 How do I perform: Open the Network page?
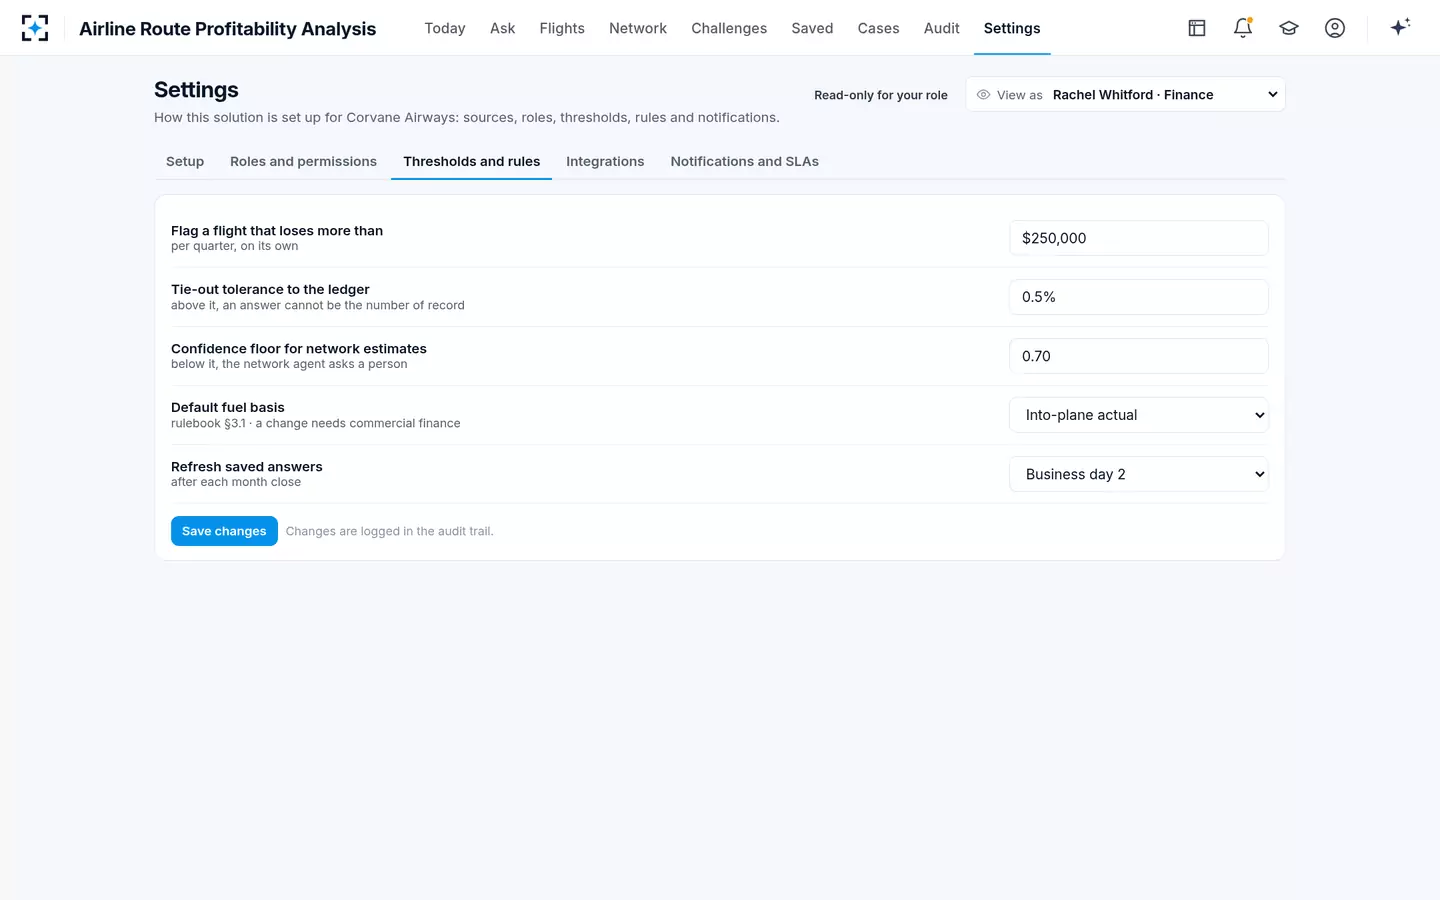pyautogui.click(x=638, y=28)
